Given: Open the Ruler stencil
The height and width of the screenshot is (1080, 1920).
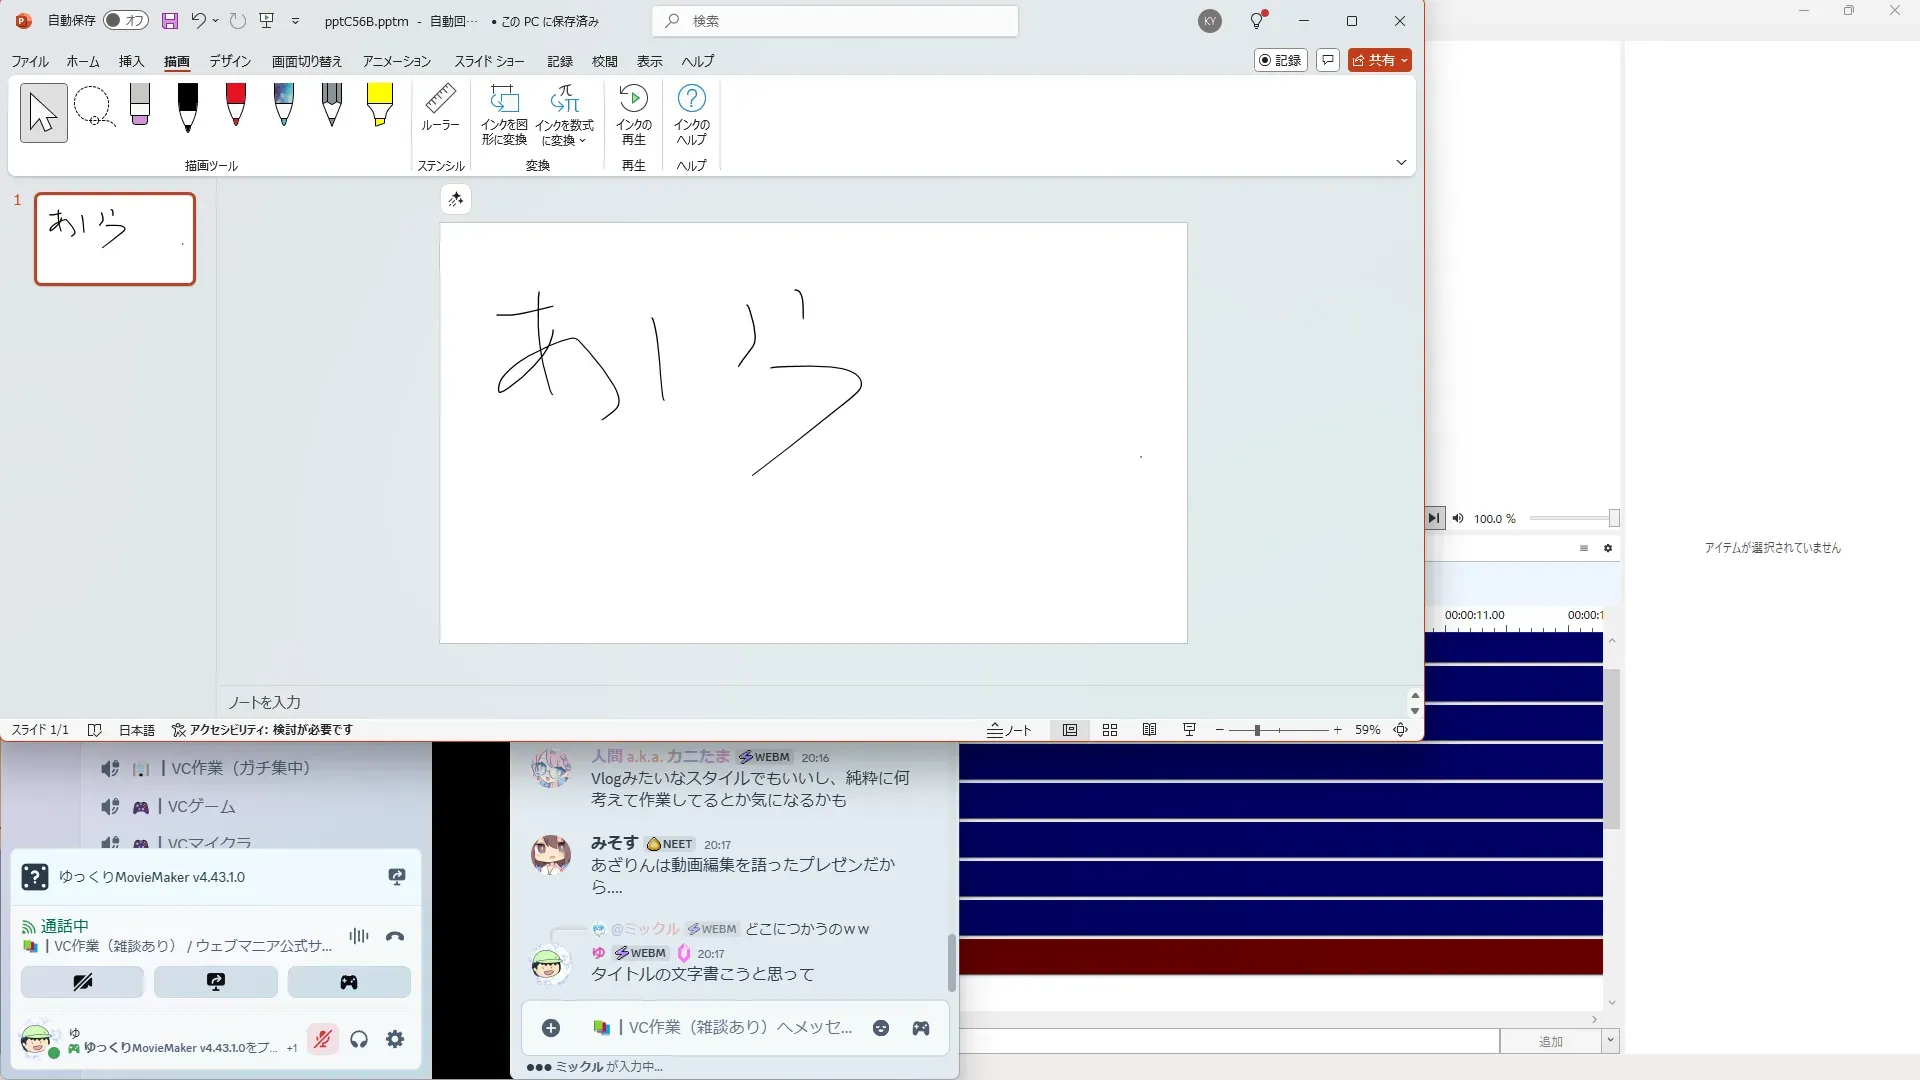Looking at the screenshot, I should [440, 108].
